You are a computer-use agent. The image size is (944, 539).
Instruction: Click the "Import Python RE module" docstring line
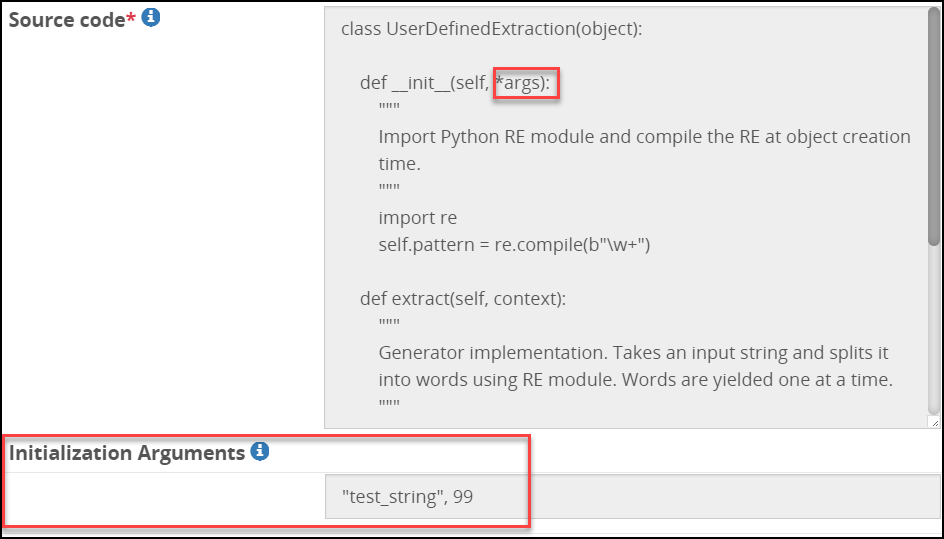click(x=644, y=137)
